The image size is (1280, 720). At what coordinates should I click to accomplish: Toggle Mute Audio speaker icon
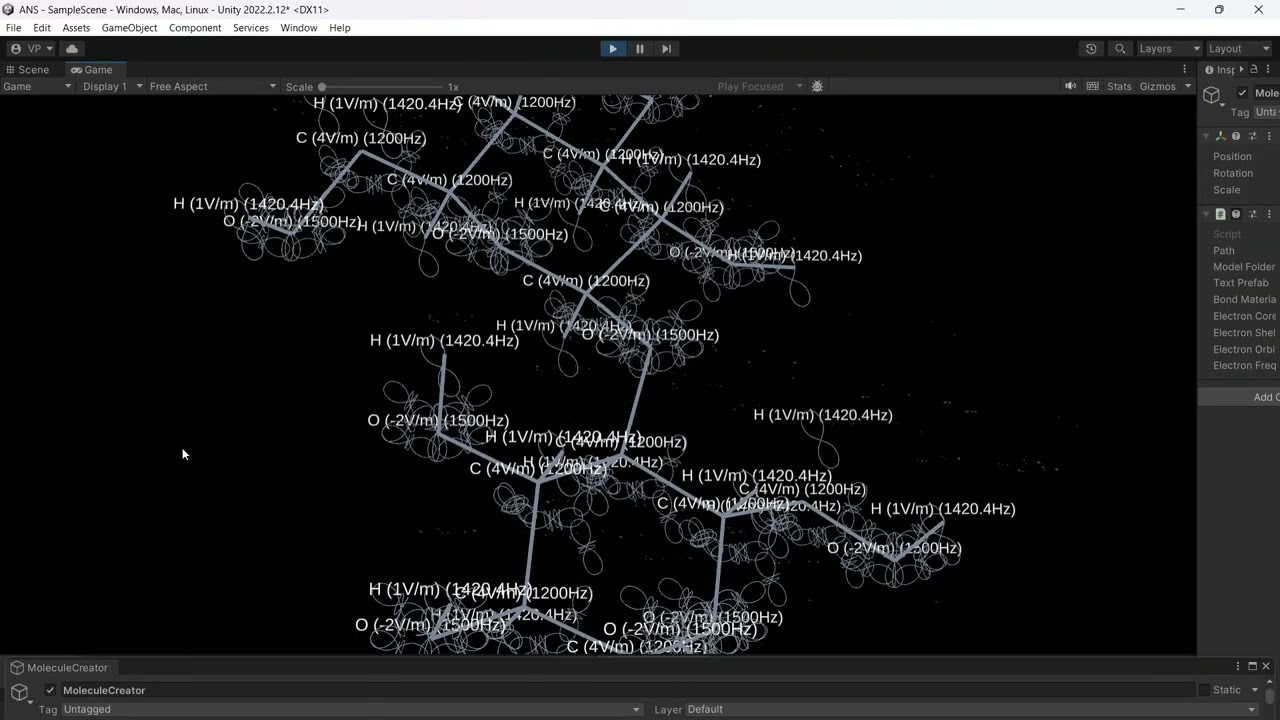(x=1070, y=86)
